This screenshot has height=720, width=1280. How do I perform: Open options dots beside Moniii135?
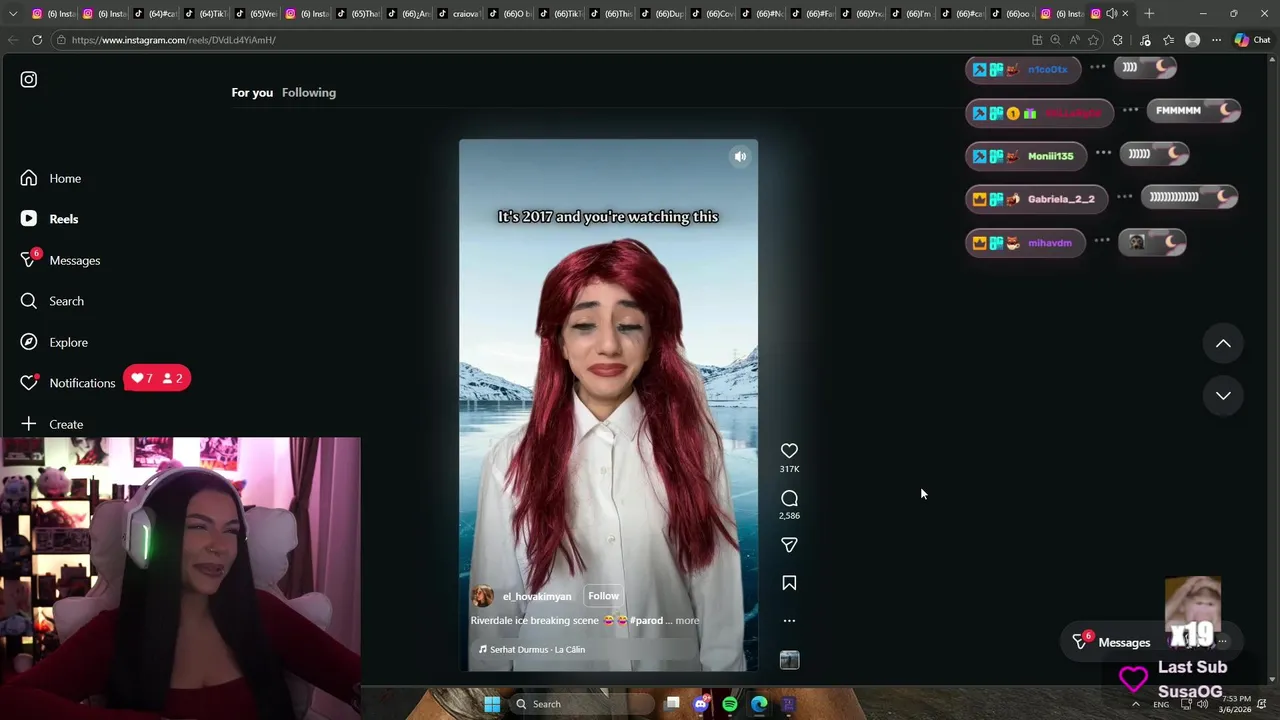coord(1104,153)
